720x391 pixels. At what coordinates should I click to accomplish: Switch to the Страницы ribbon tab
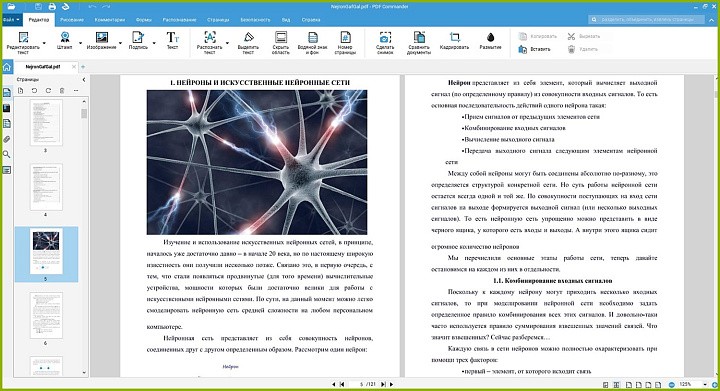pyautogui.click(x=218, y=20)
